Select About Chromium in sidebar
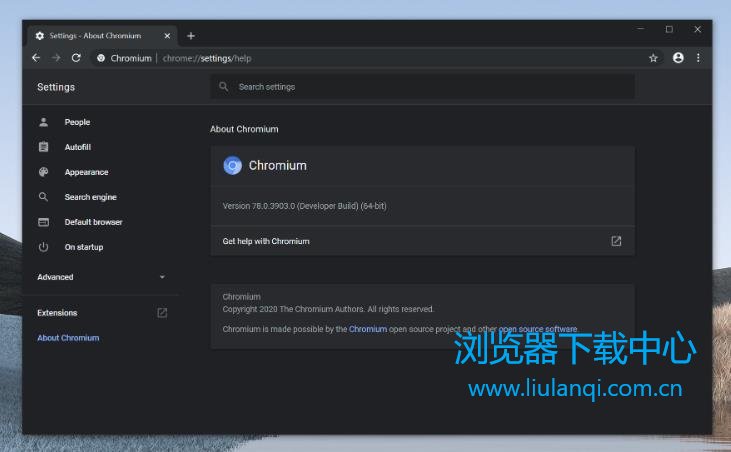Image resolution: width=731 pixels, height=452 pixels. [68, 338]
